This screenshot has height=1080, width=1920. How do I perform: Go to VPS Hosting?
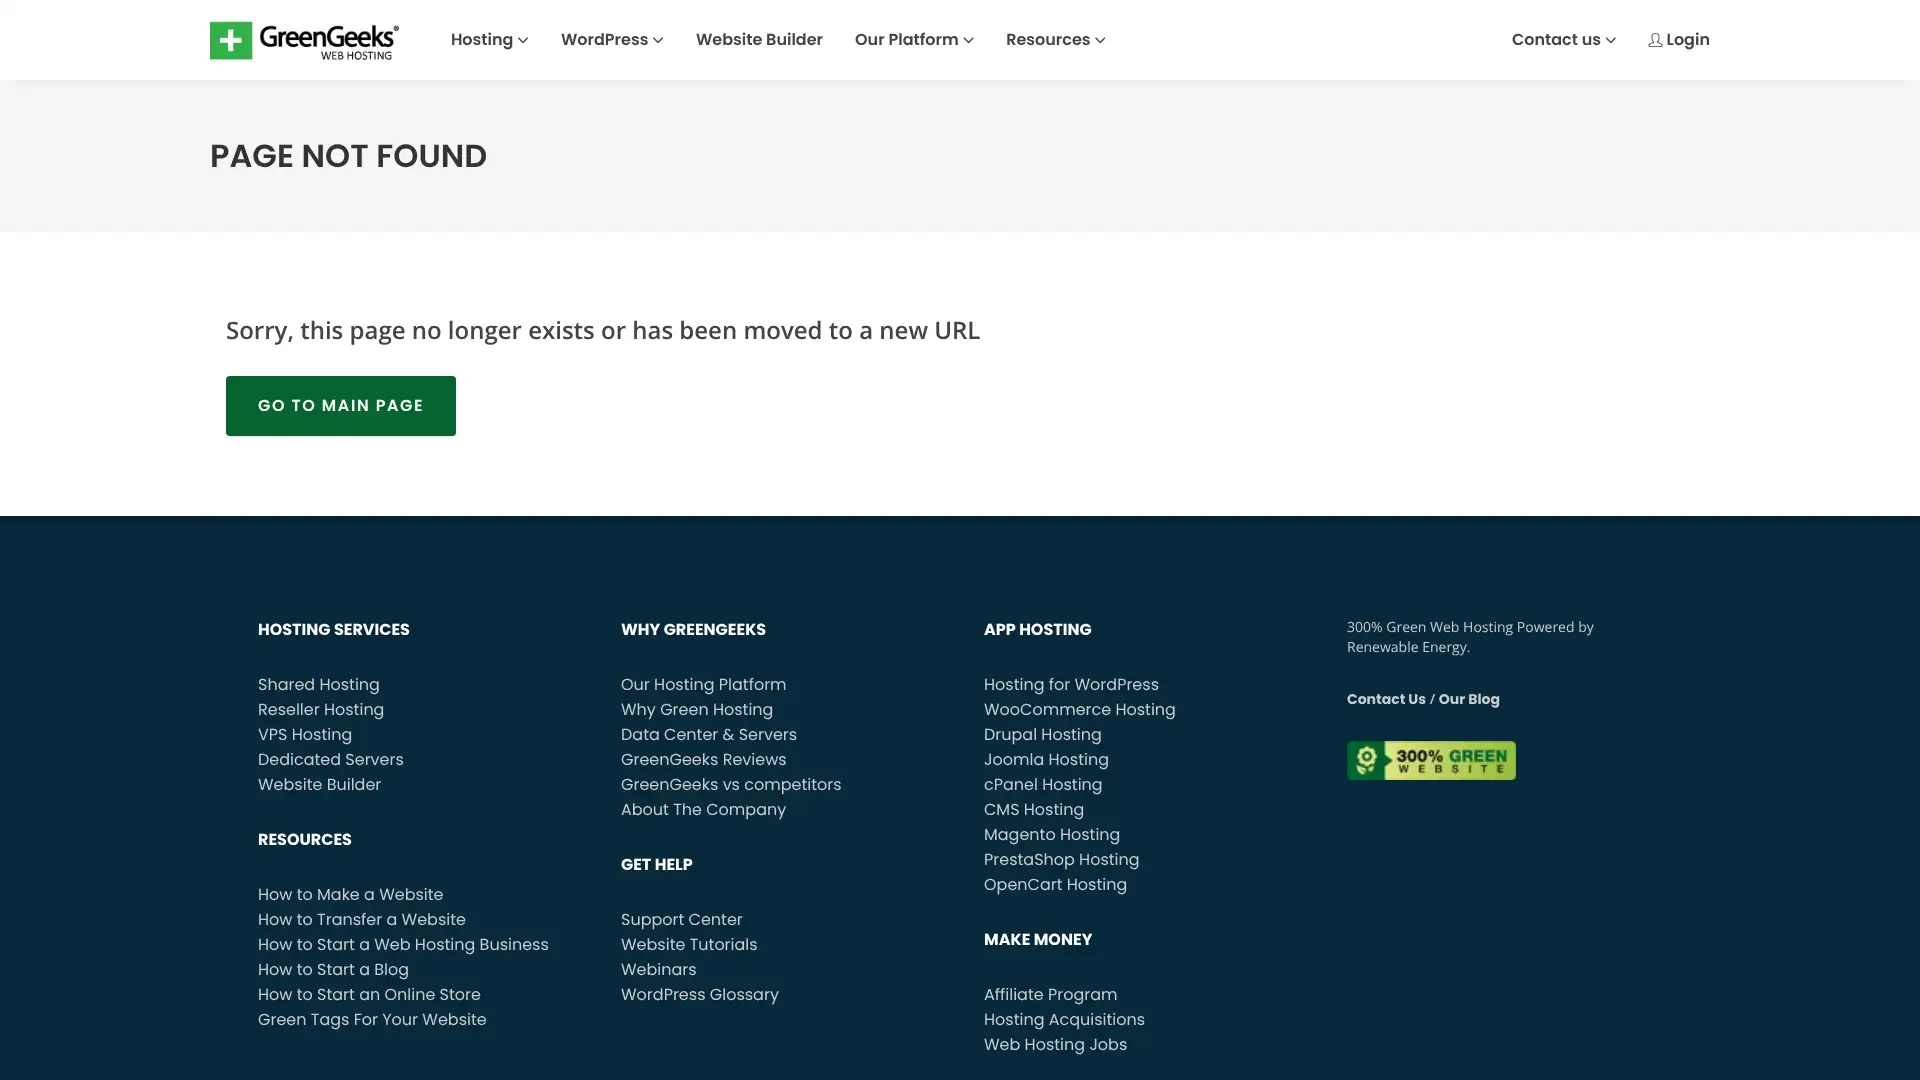305,735
